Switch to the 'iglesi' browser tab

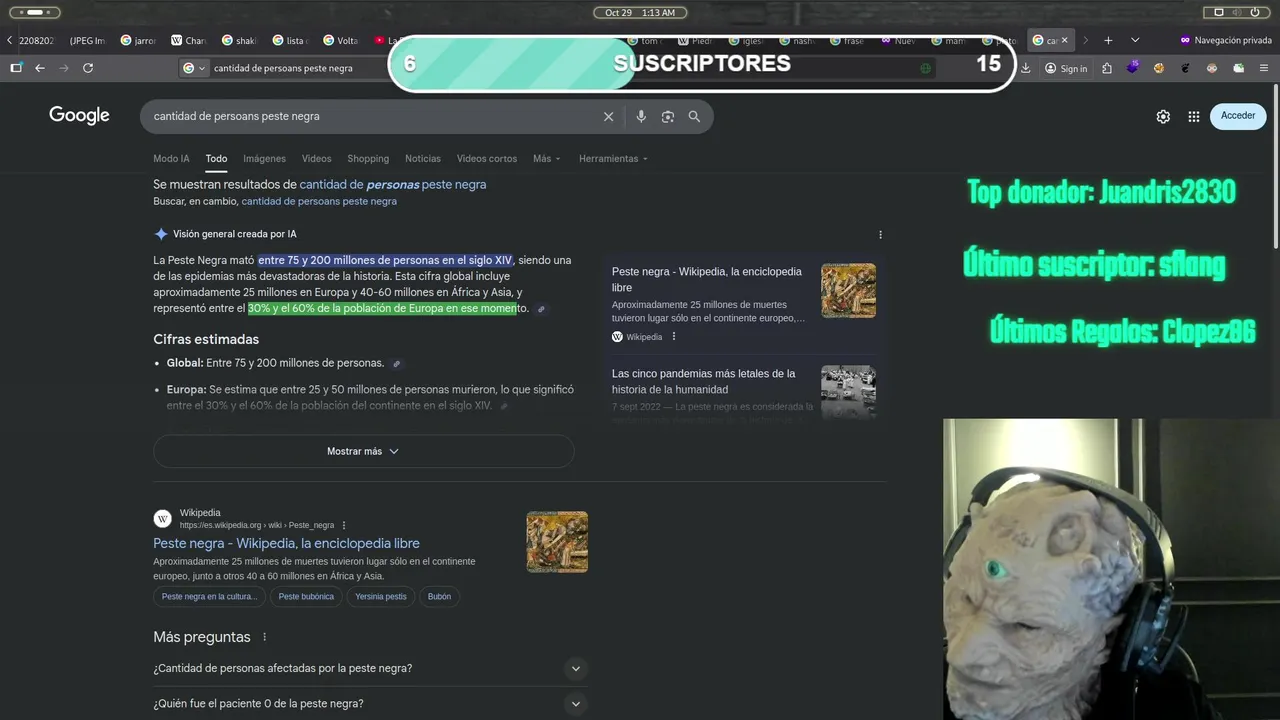pyautogui.click(x=747, y=40)
